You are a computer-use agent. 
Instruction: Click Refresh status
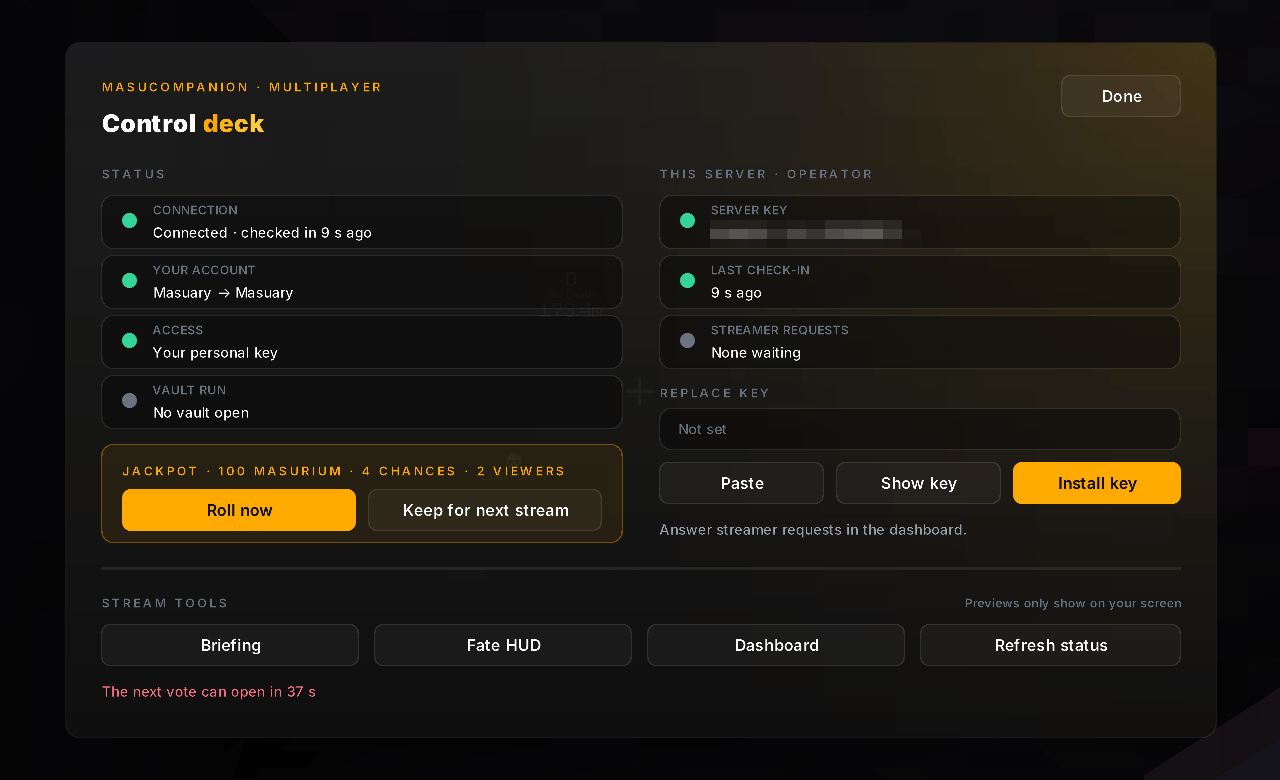[x=1050, y=645]
